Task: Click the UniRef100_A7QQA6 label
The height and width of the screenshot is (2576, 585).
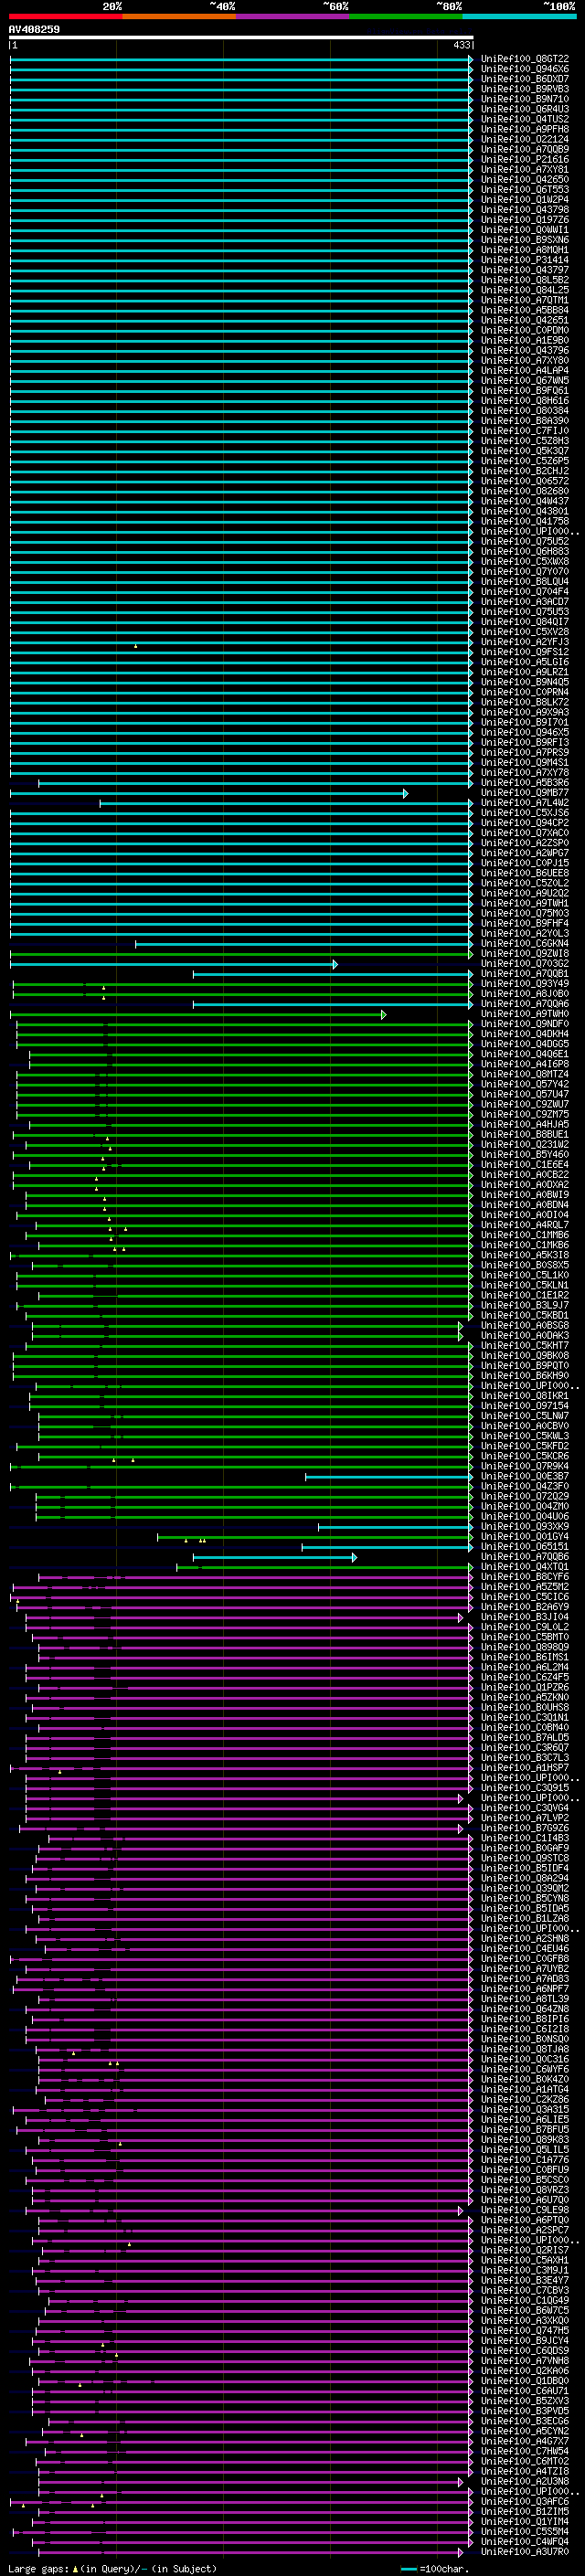Action: pos(525,1005)
